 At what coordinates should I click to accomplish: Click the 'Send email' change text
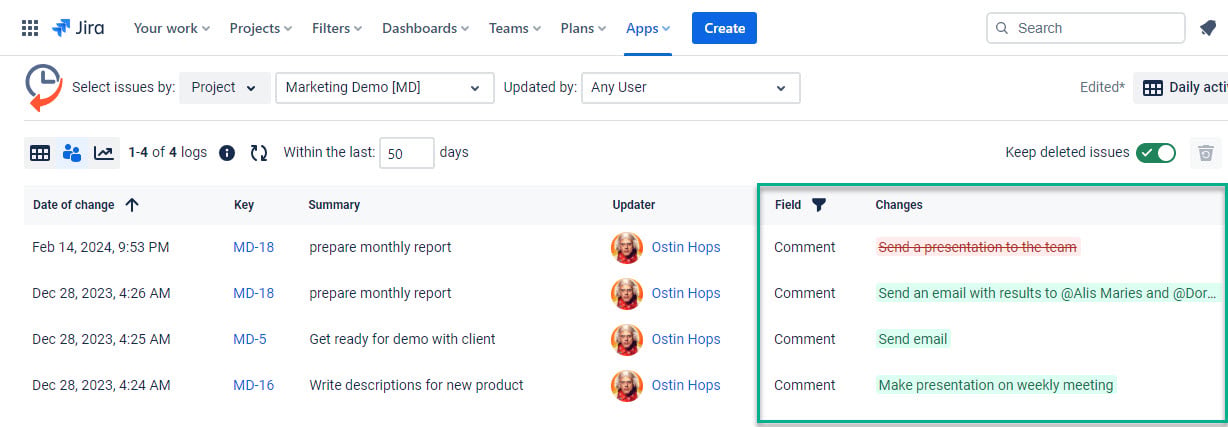[913, 339]
